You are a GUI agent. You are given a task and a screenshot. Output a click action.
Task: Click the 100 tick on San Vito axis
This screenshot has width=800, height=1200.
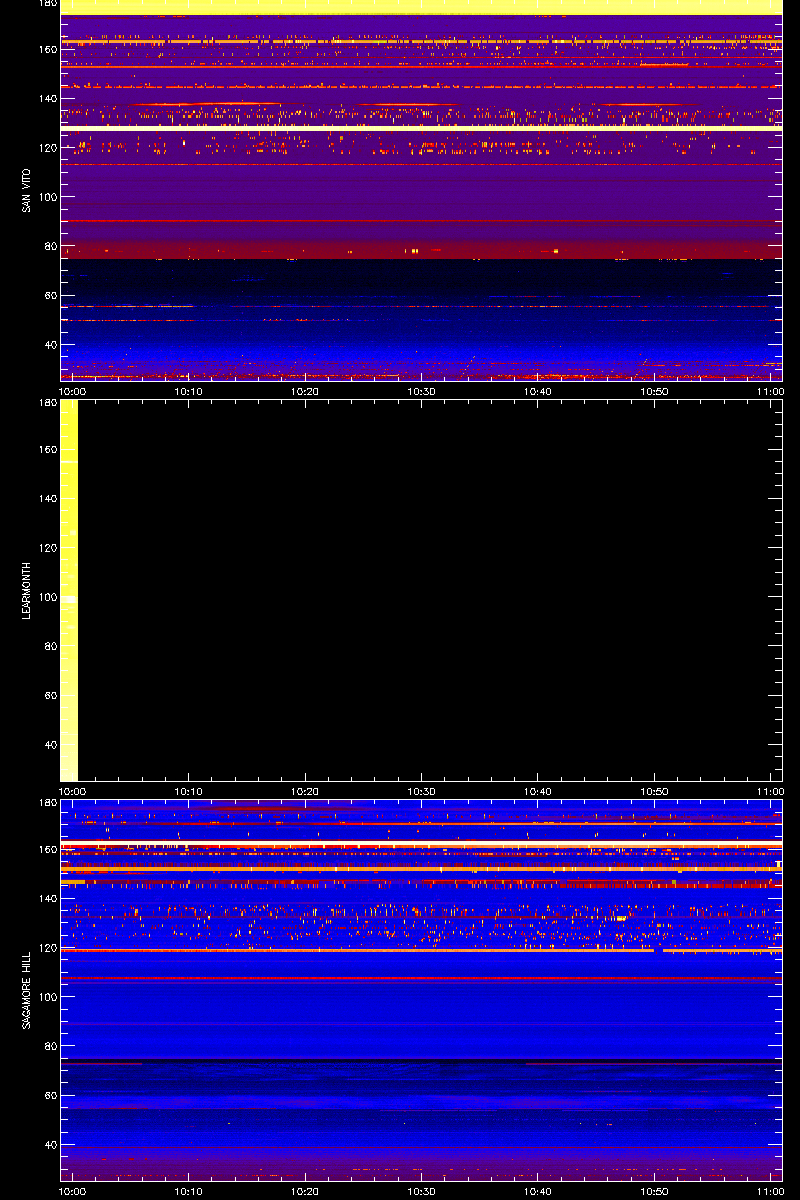[46, 197]
